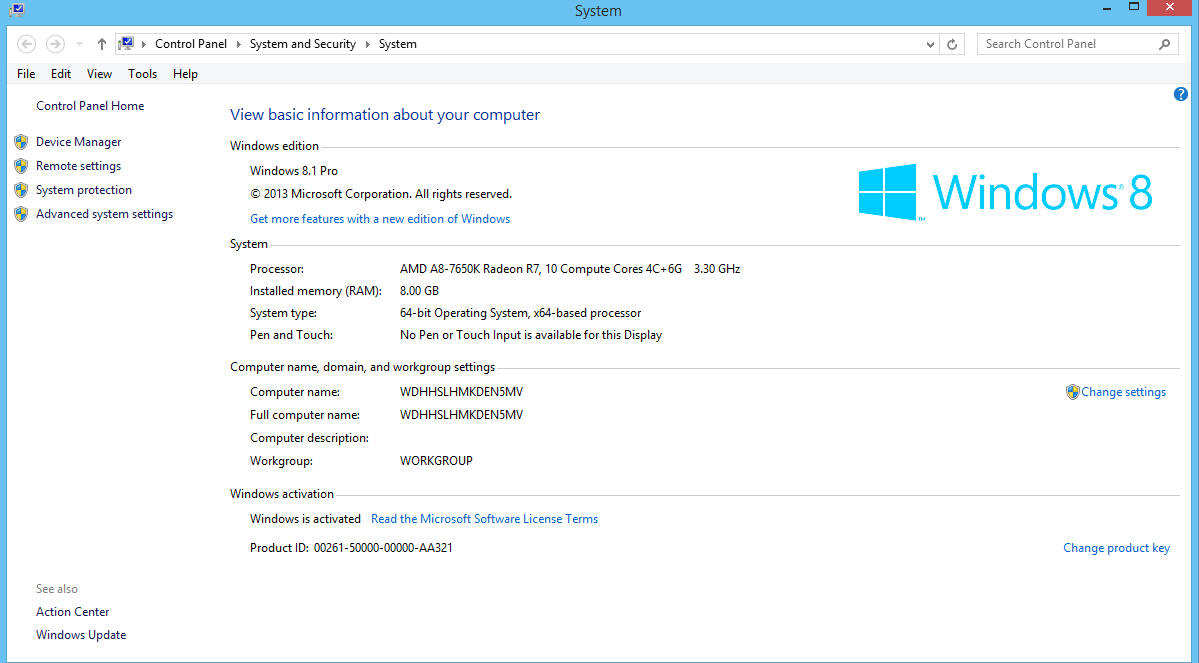Go up one level with Up arrow
Viewport: 1199px width, 663px height.
(x=102, y=44)
